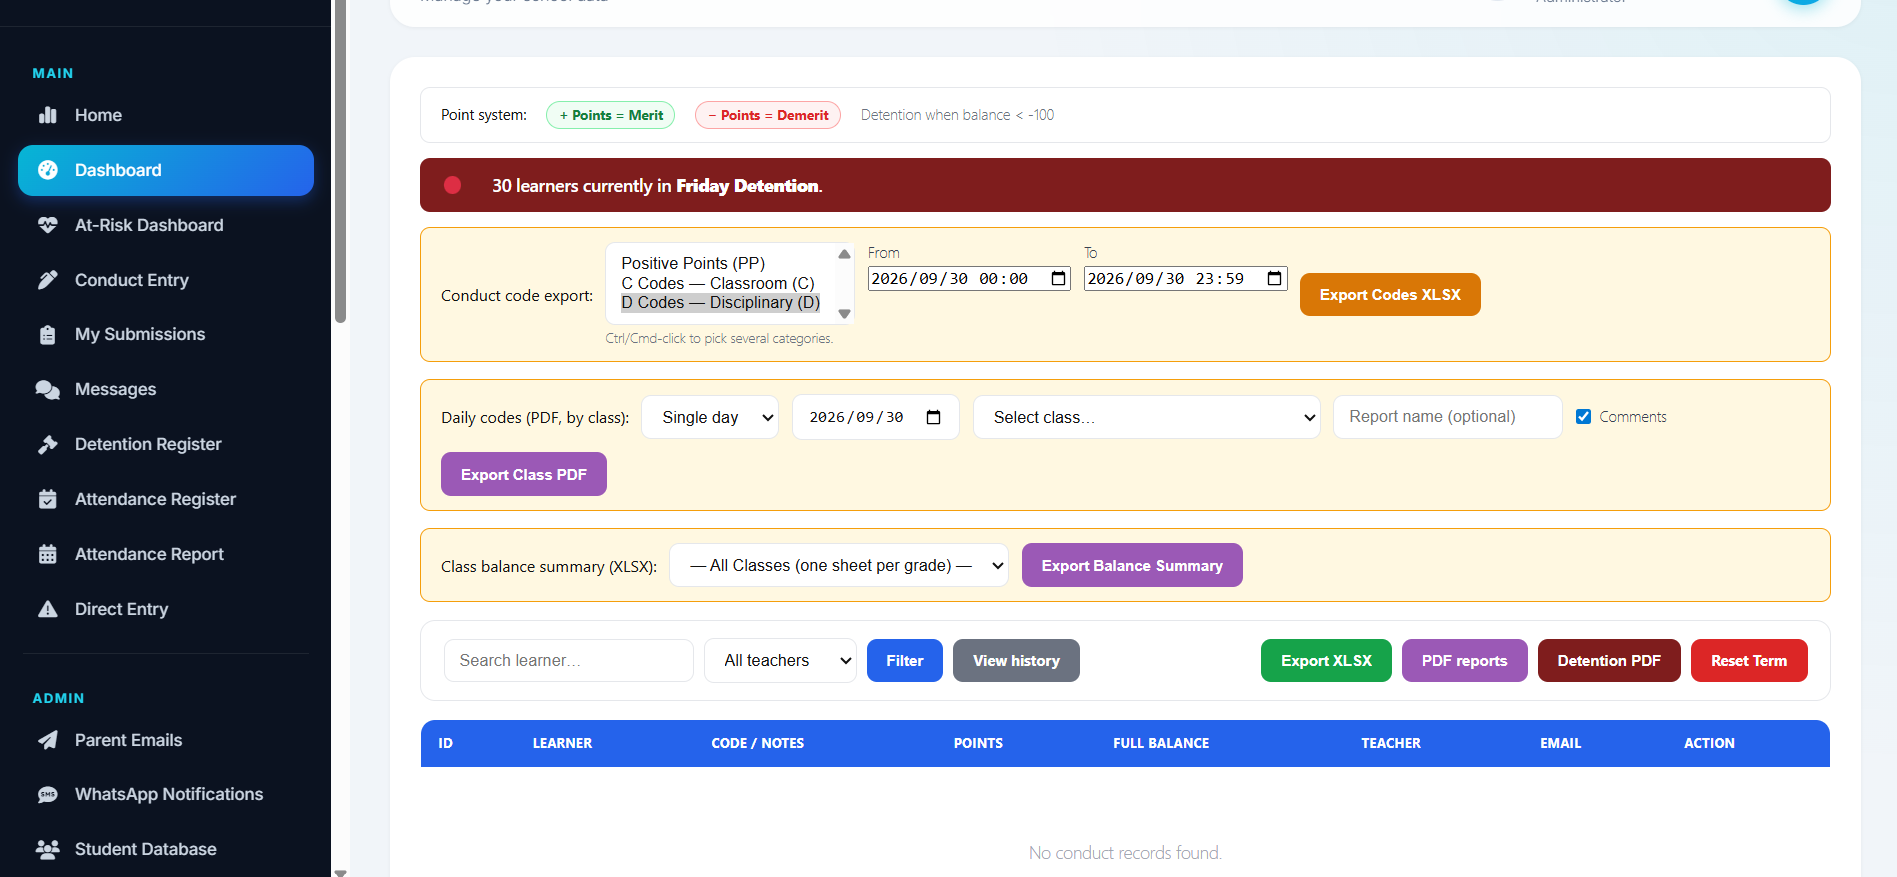This screenshot has width=1897, height=877.
Task: Click the Attendance Report calendar icon
Action: pos(47,554)
